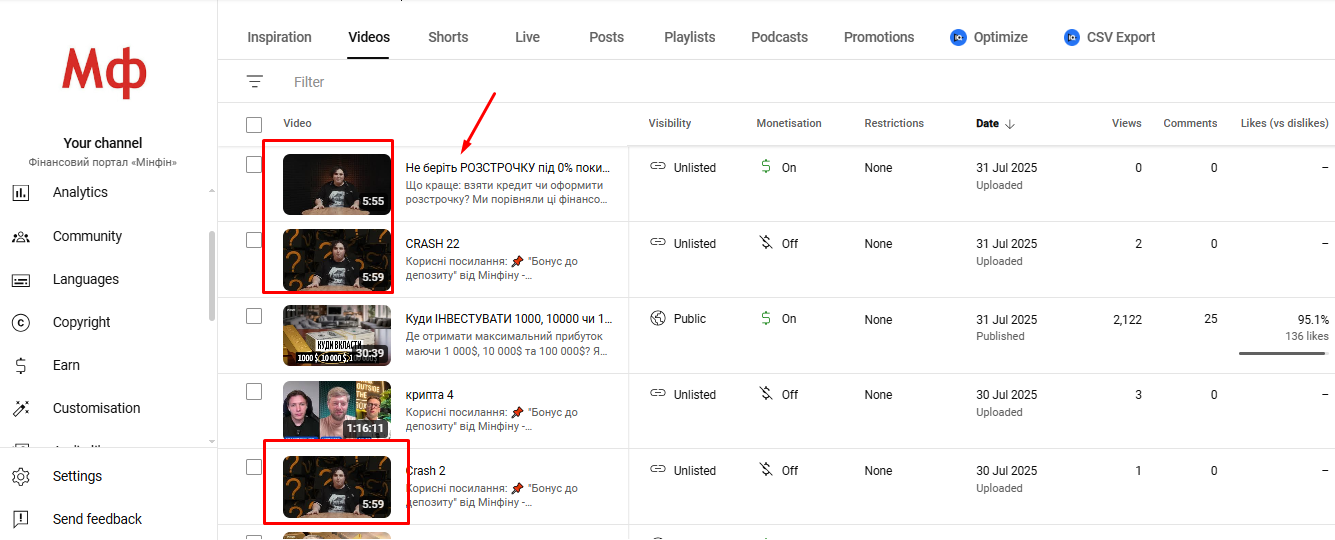Click unlisted link icon for Crash 2
The height and width of the screenshot is (540, 1335).
[657, 470]
